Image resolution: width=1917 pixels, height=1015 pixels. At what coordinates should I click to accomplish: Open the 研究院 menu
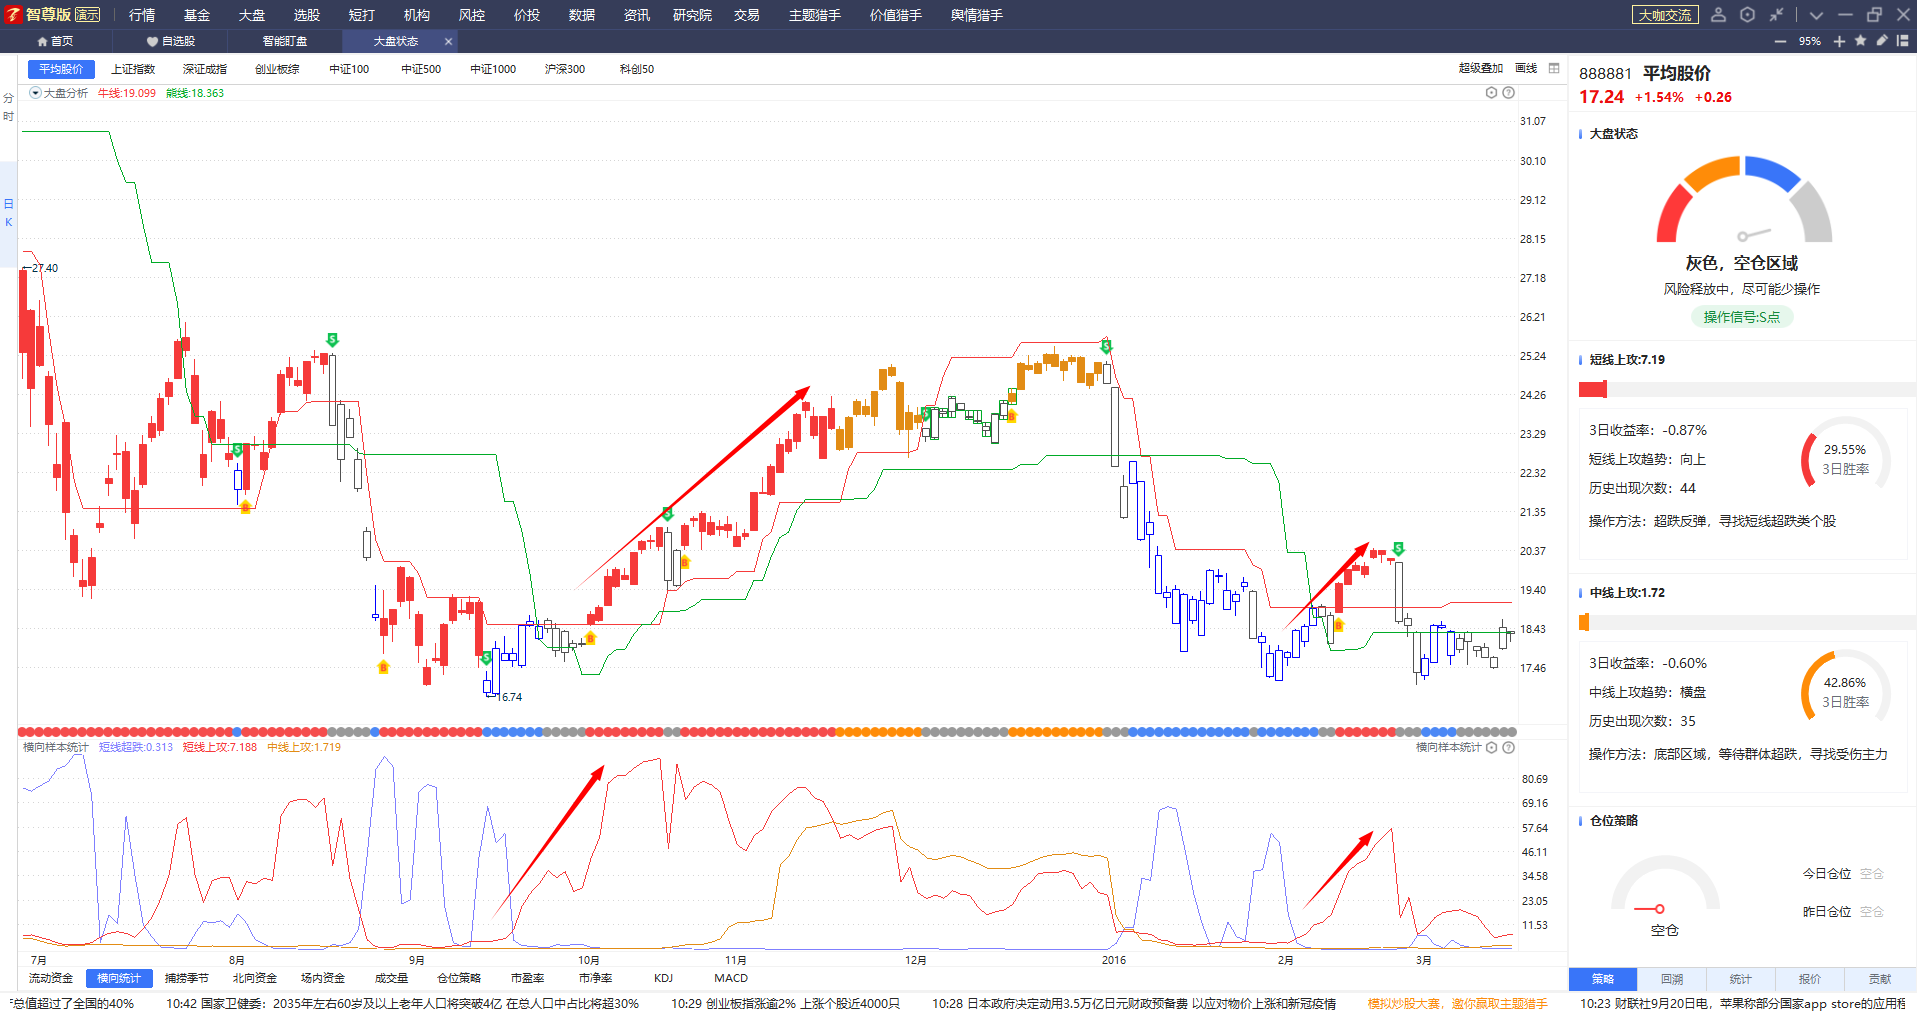[692, 15]
